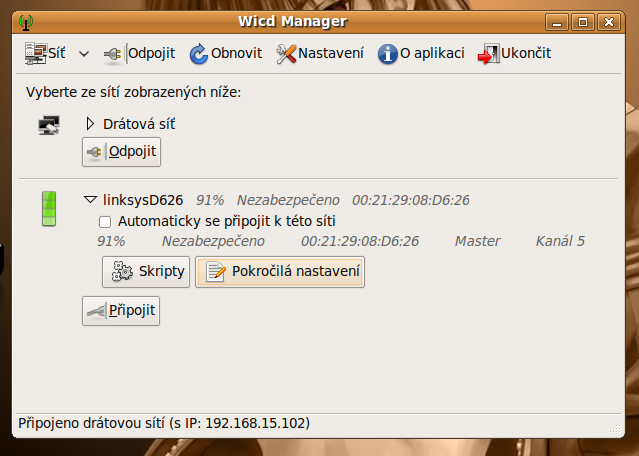Enable Automaticky se připojit k této síti

click(105, 222)
